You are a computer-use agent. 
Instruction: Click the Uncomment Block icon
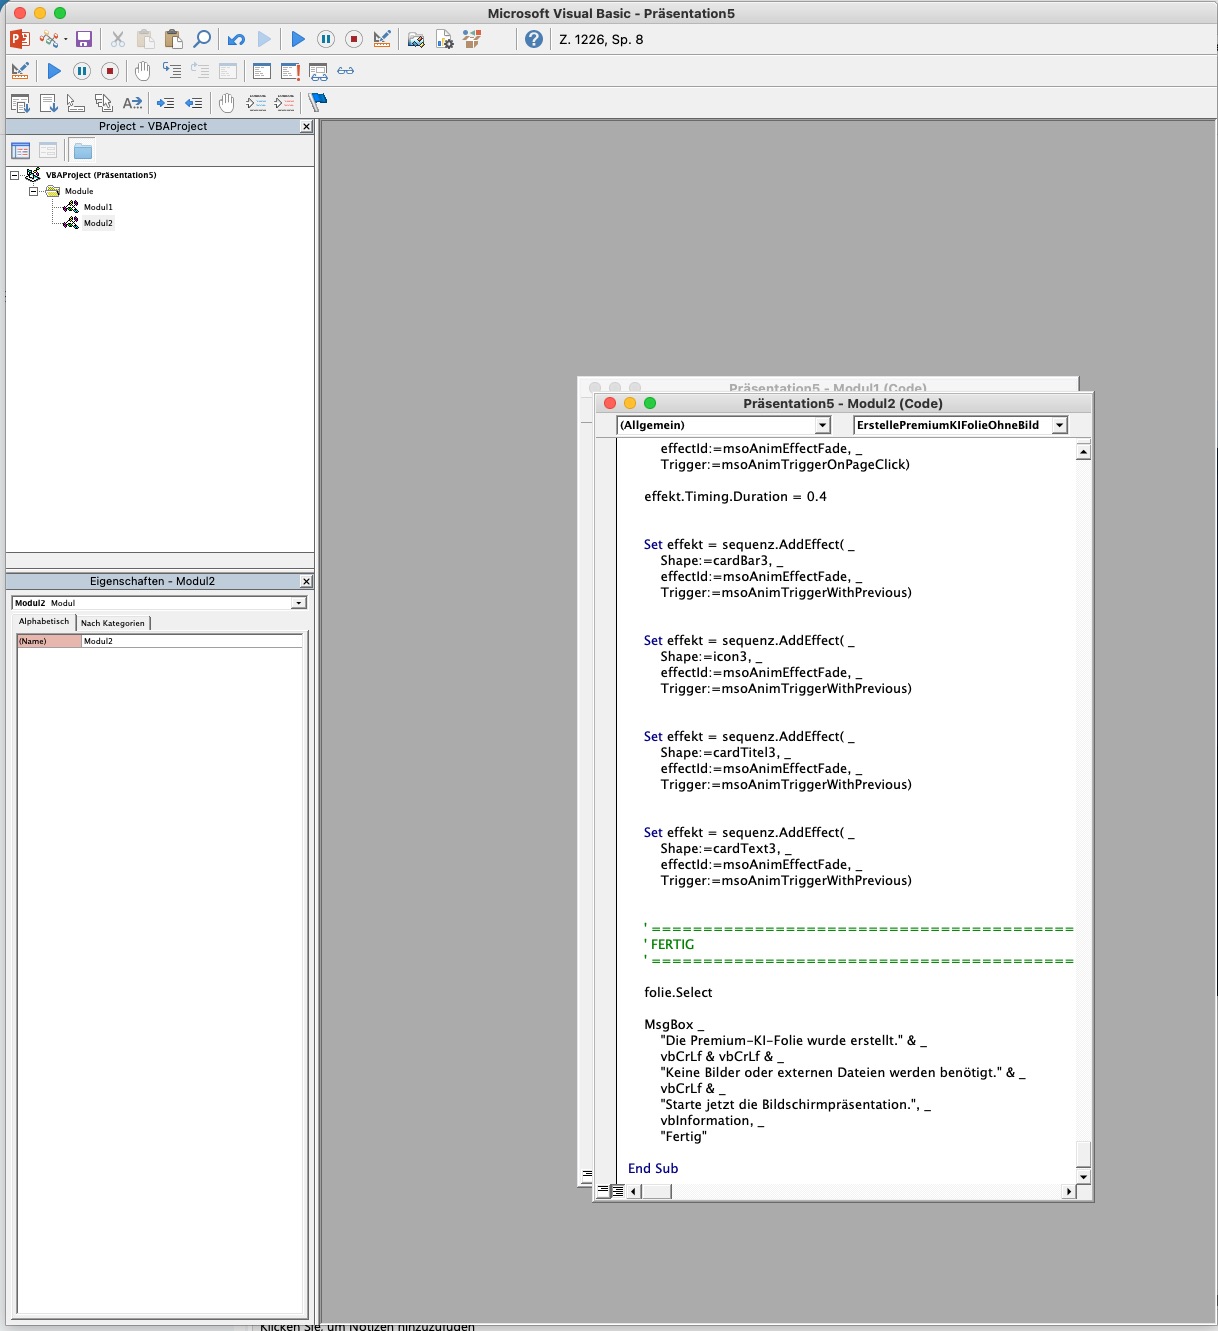284,102
